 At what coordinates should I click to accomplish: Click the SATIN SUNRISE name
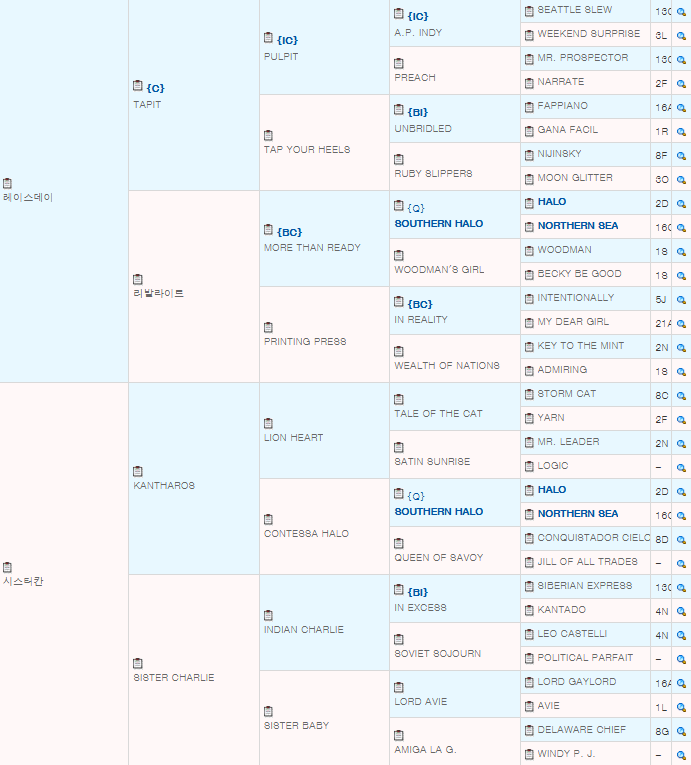432,461
